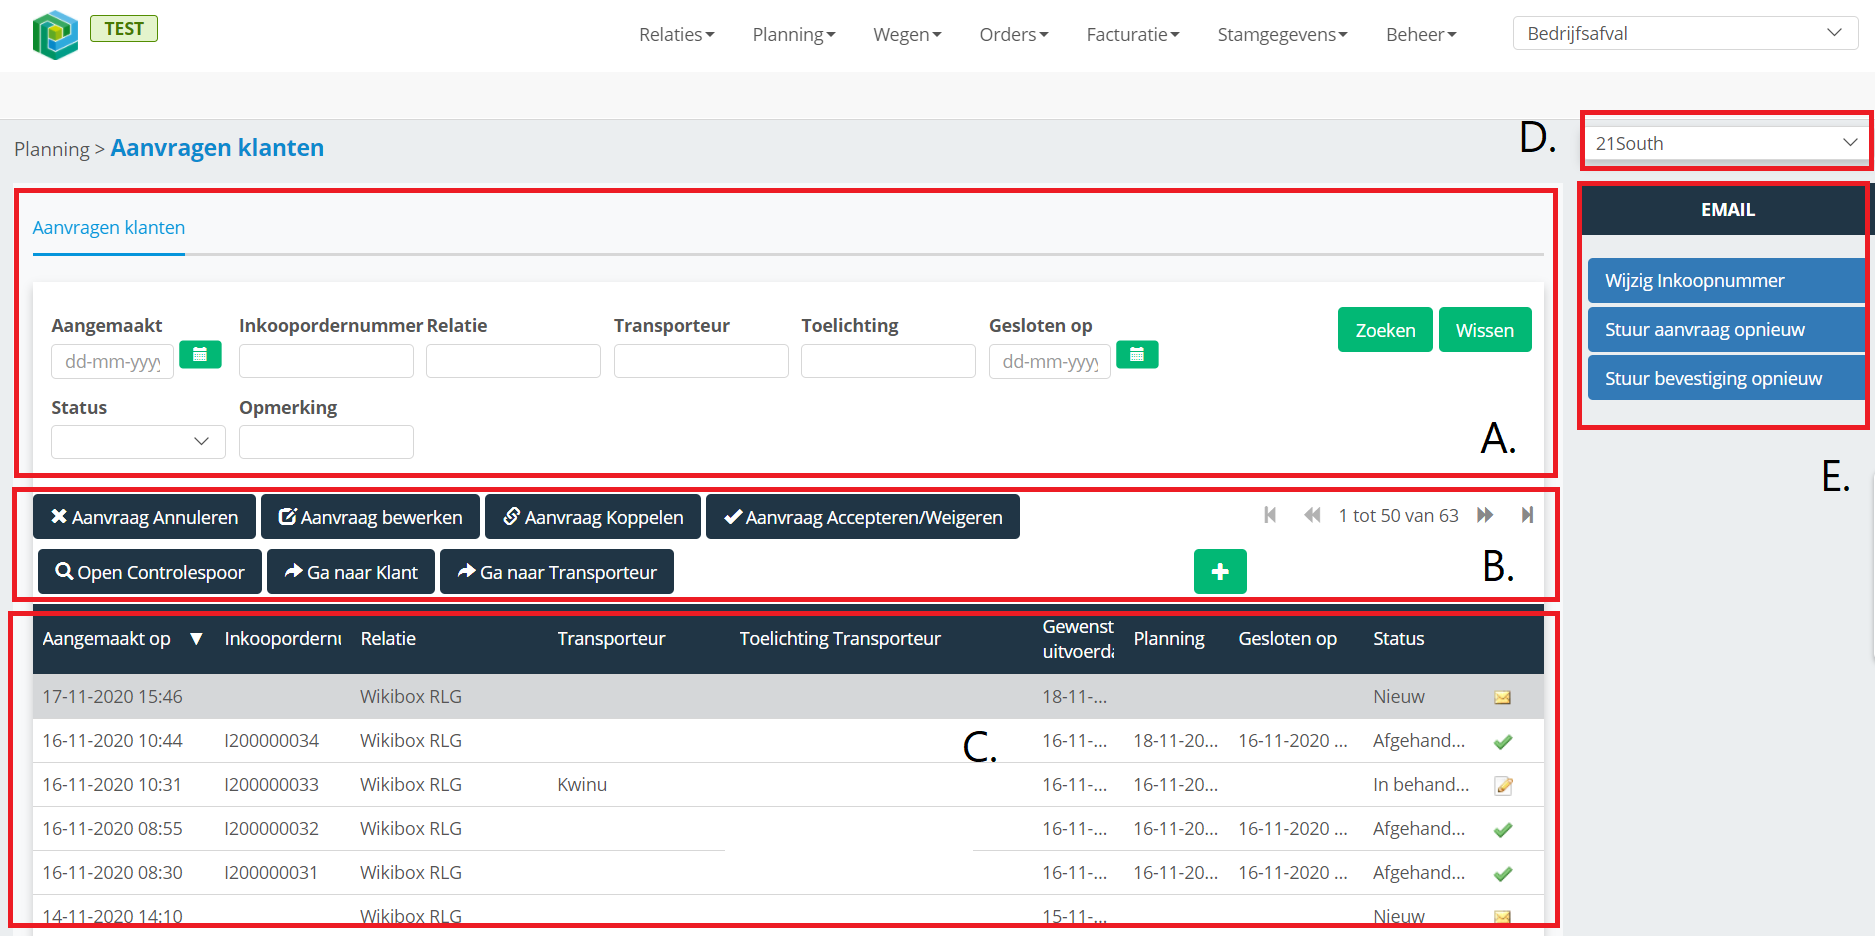
Task: Expand the Bedrijfsafval dropdown
Action: click(x=1685, y=33)
